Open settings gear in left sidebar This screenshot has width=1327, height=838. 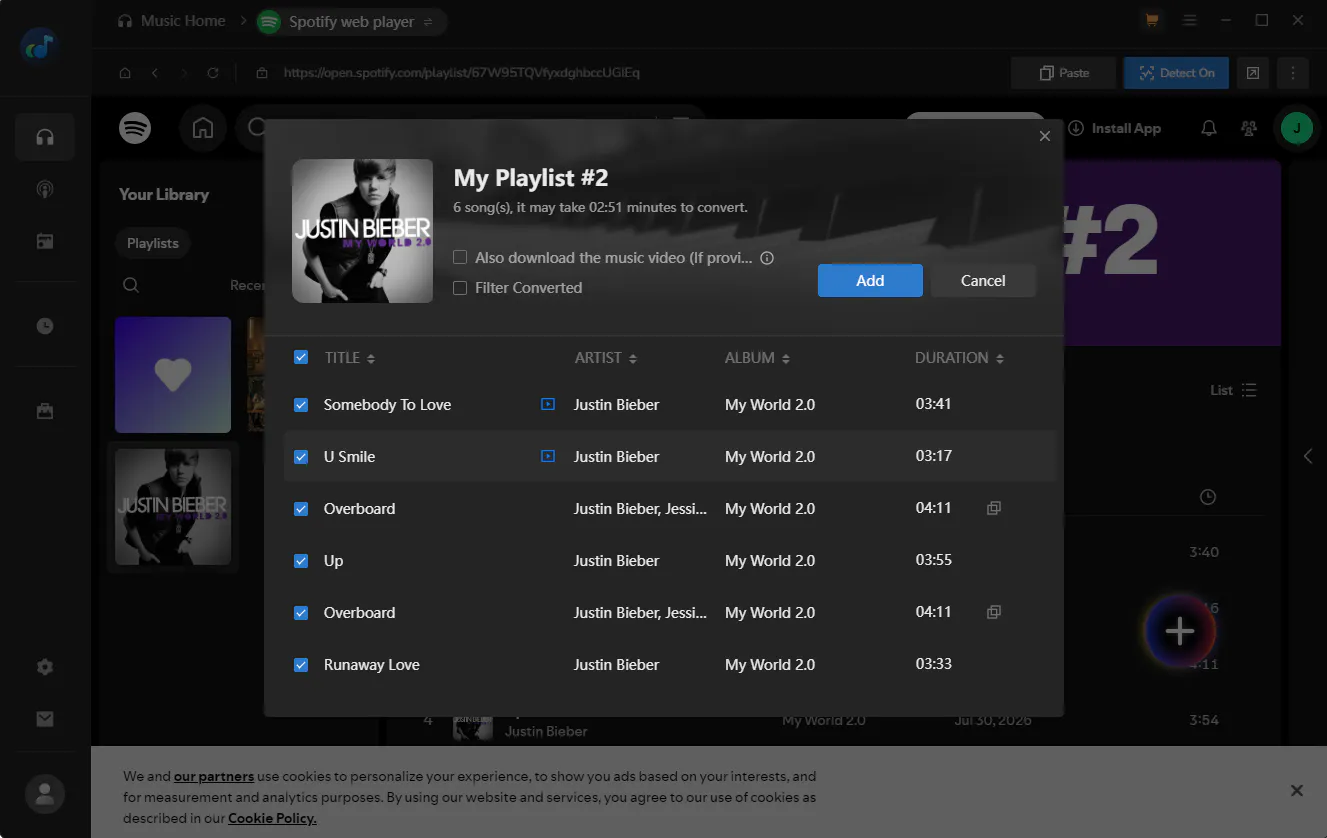tap(45, 667)
